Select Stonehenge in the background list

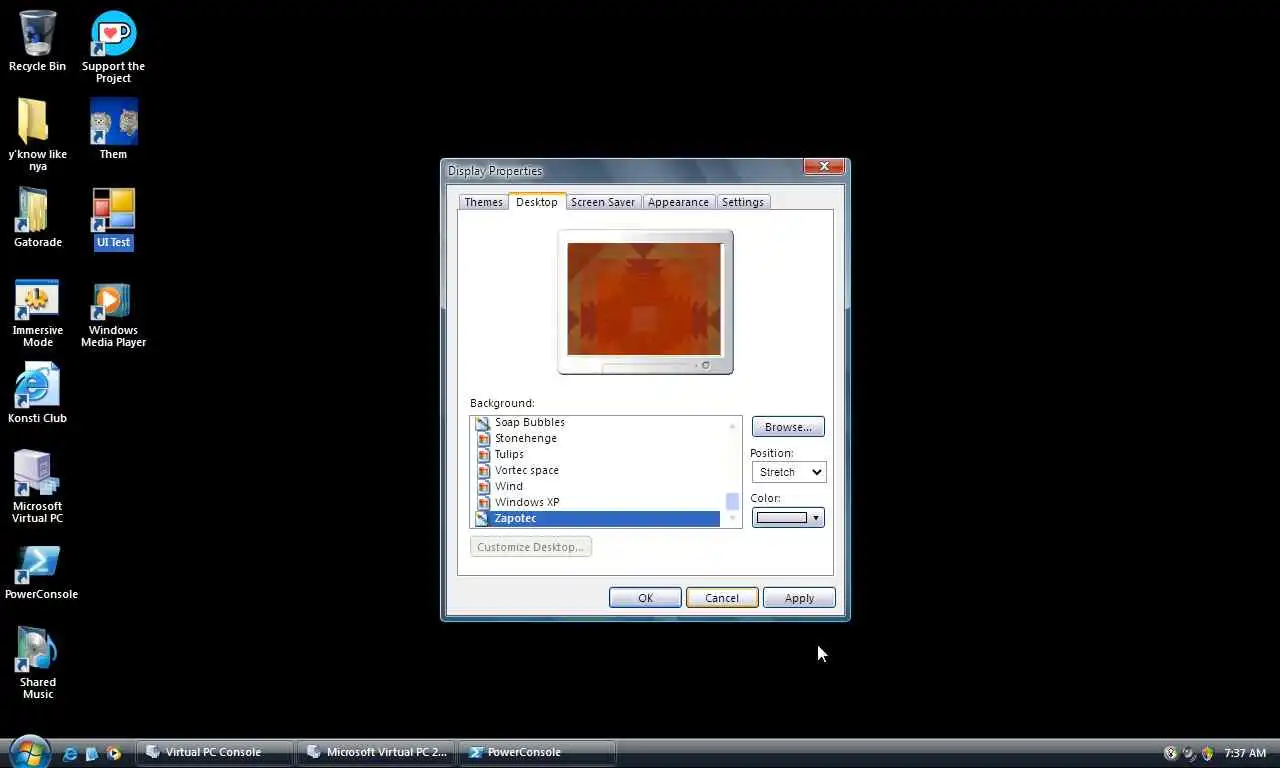pos(526,438)
